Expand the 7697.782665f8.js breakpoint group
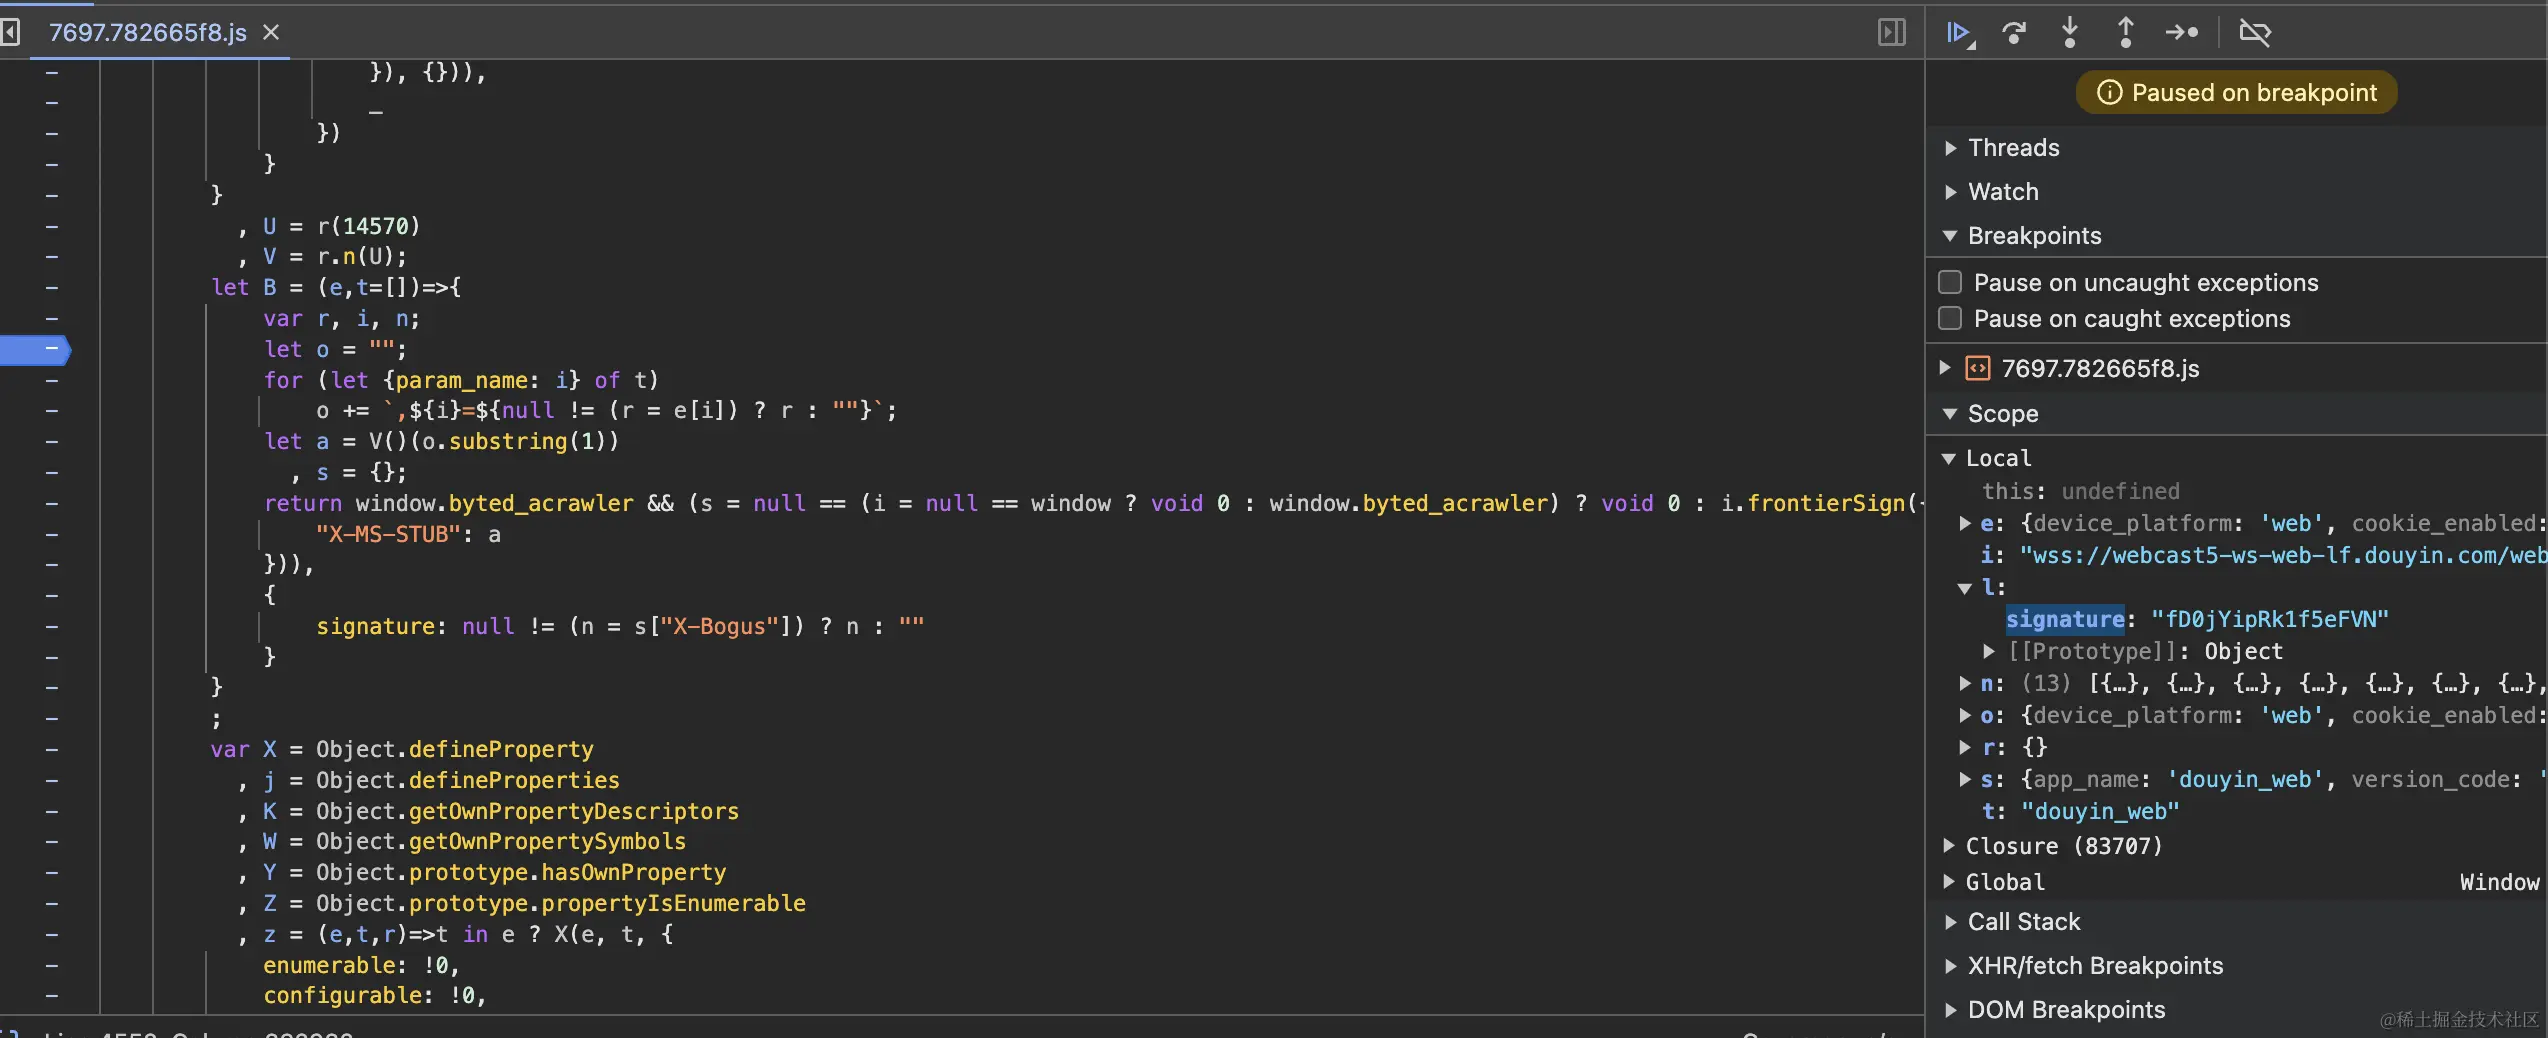This screenshot has width=2548, height=1038. point(1945,368)
